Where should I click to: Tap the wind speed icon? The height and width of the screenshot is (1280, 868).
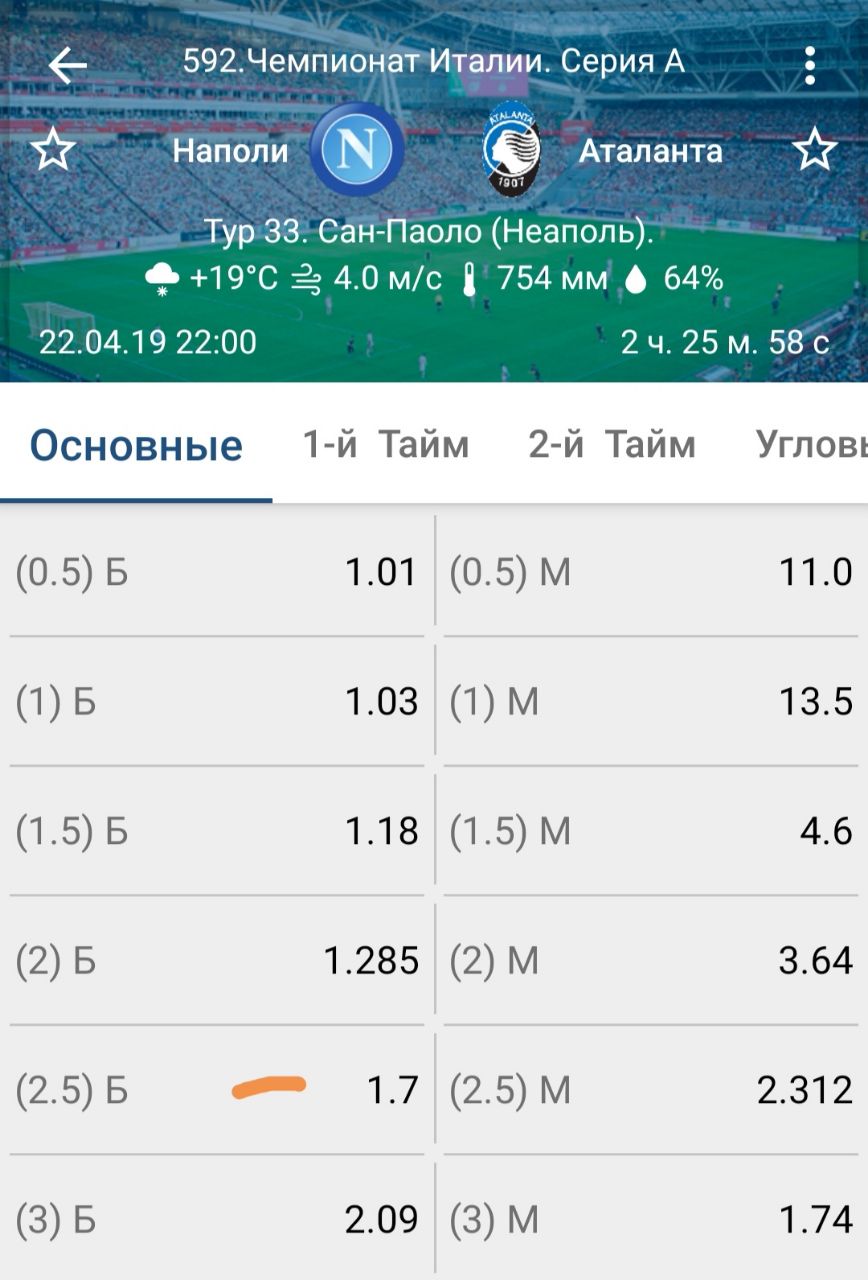[305, 280]
